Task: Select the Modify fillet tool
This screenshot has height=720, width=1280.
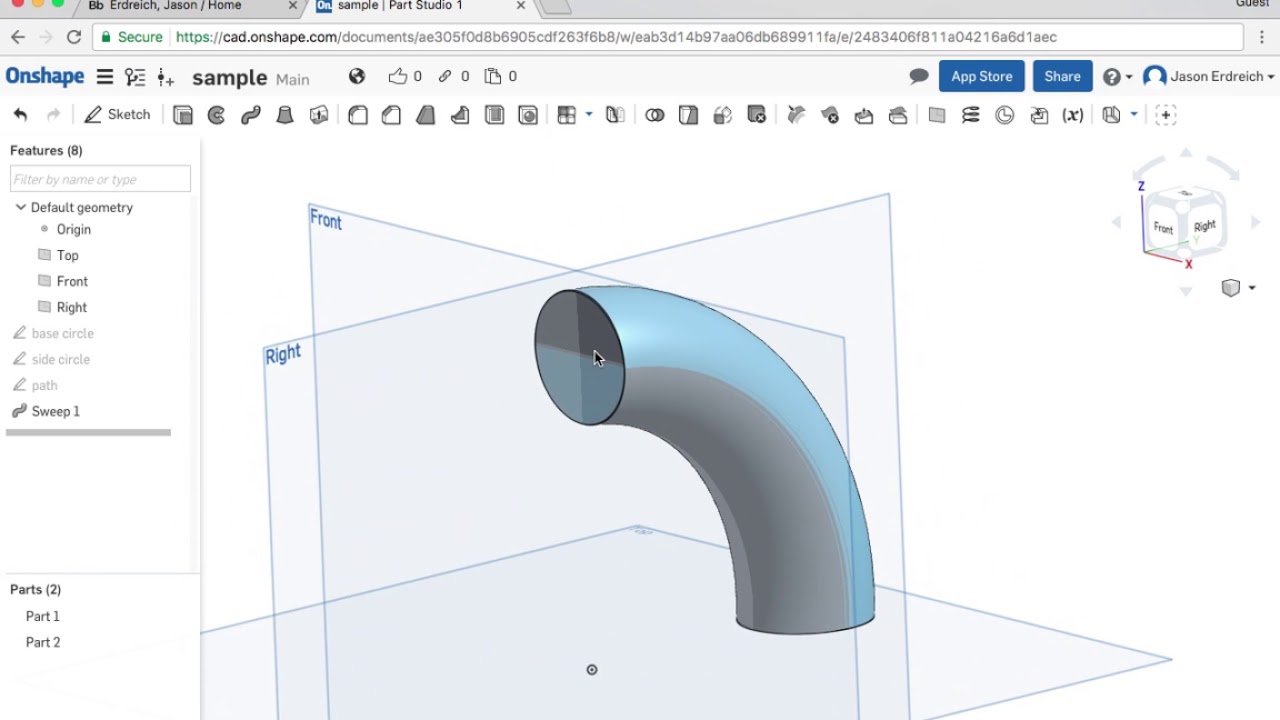Action: [x=796, y=115]
